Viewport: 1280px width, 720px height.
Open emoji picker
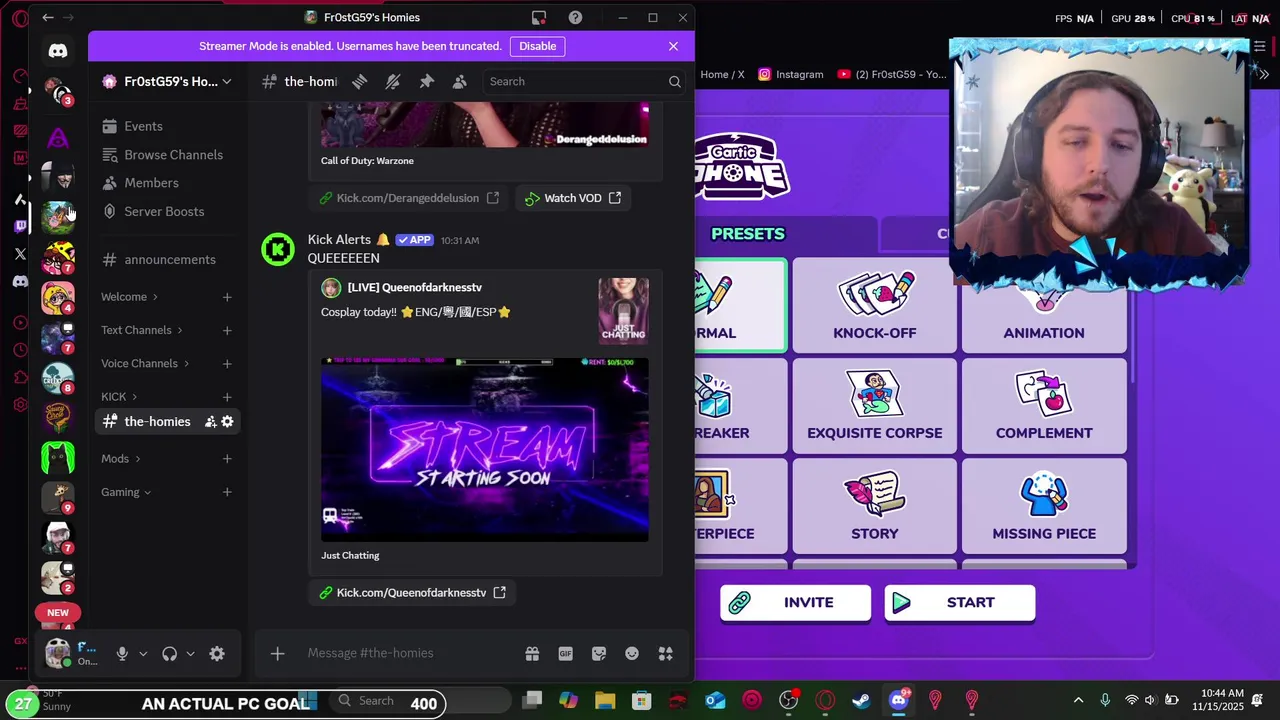point(632,654)
